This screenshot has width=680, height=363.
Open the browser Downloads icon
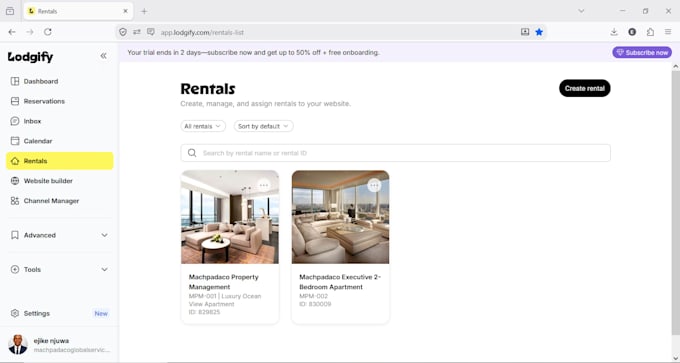point(614,32)
